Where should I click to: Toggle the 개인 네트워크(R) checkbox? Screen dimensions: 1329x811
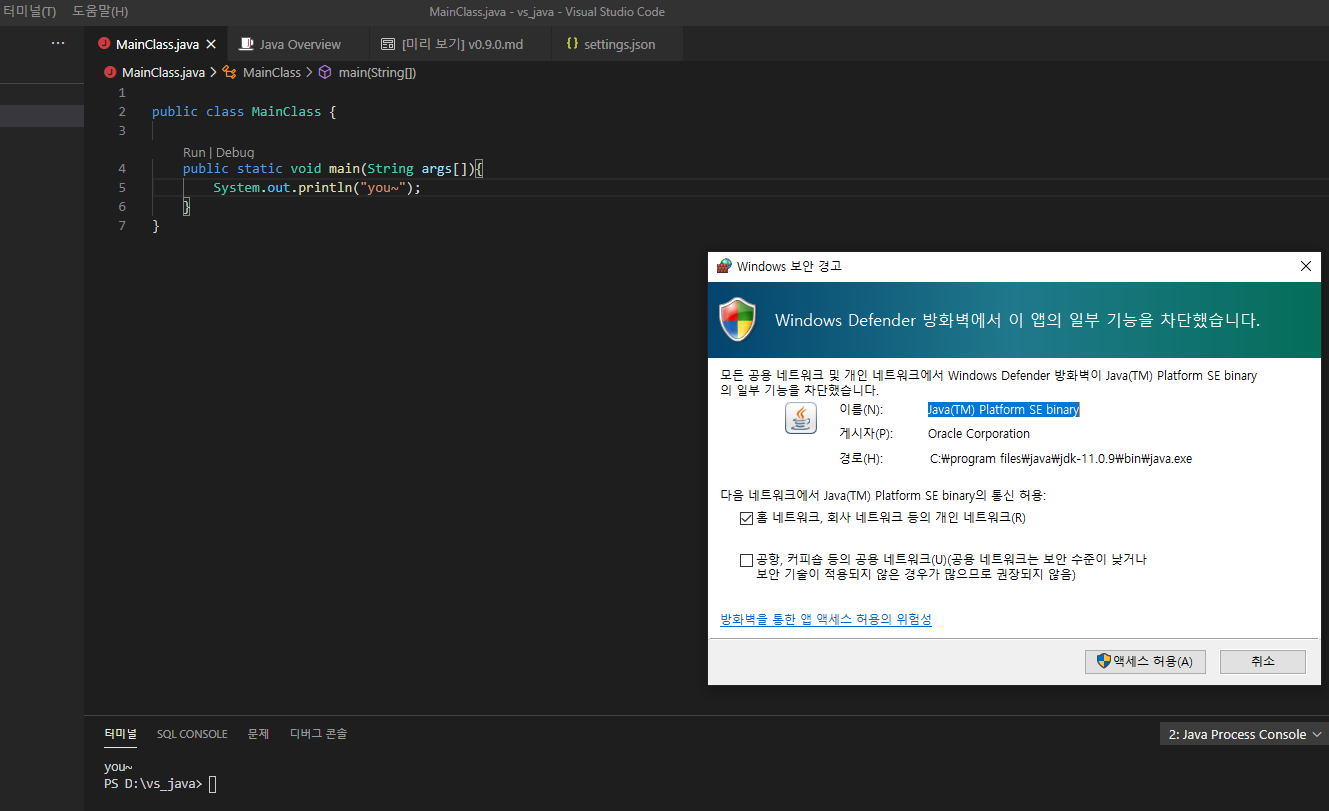746,518
